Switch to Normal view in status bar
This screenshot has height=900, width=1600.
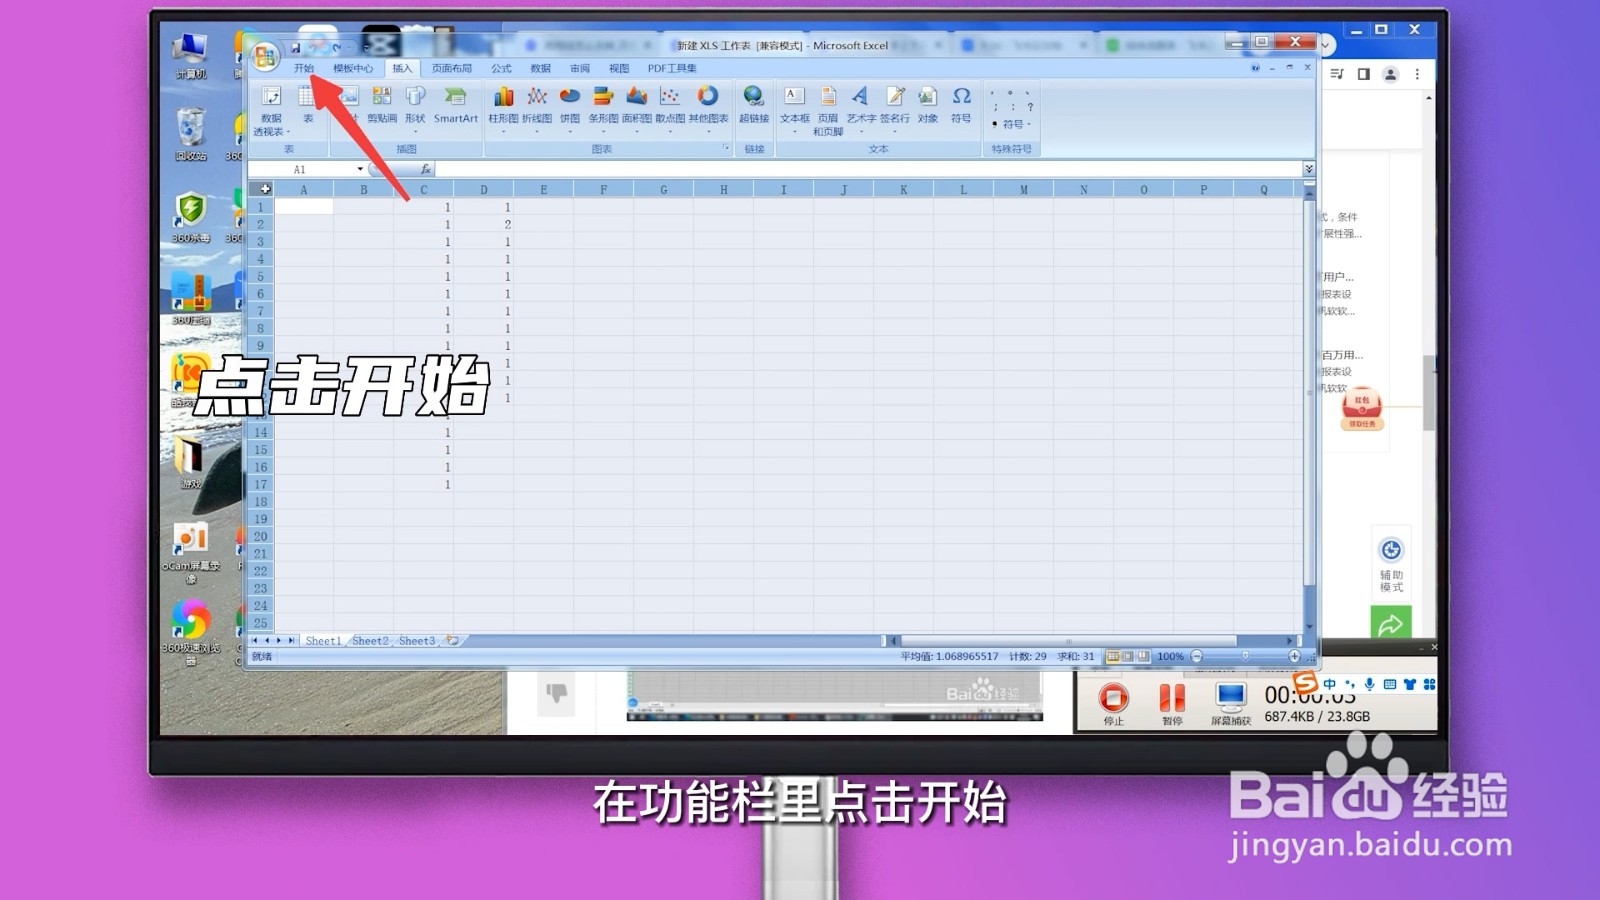point(1113,656)
